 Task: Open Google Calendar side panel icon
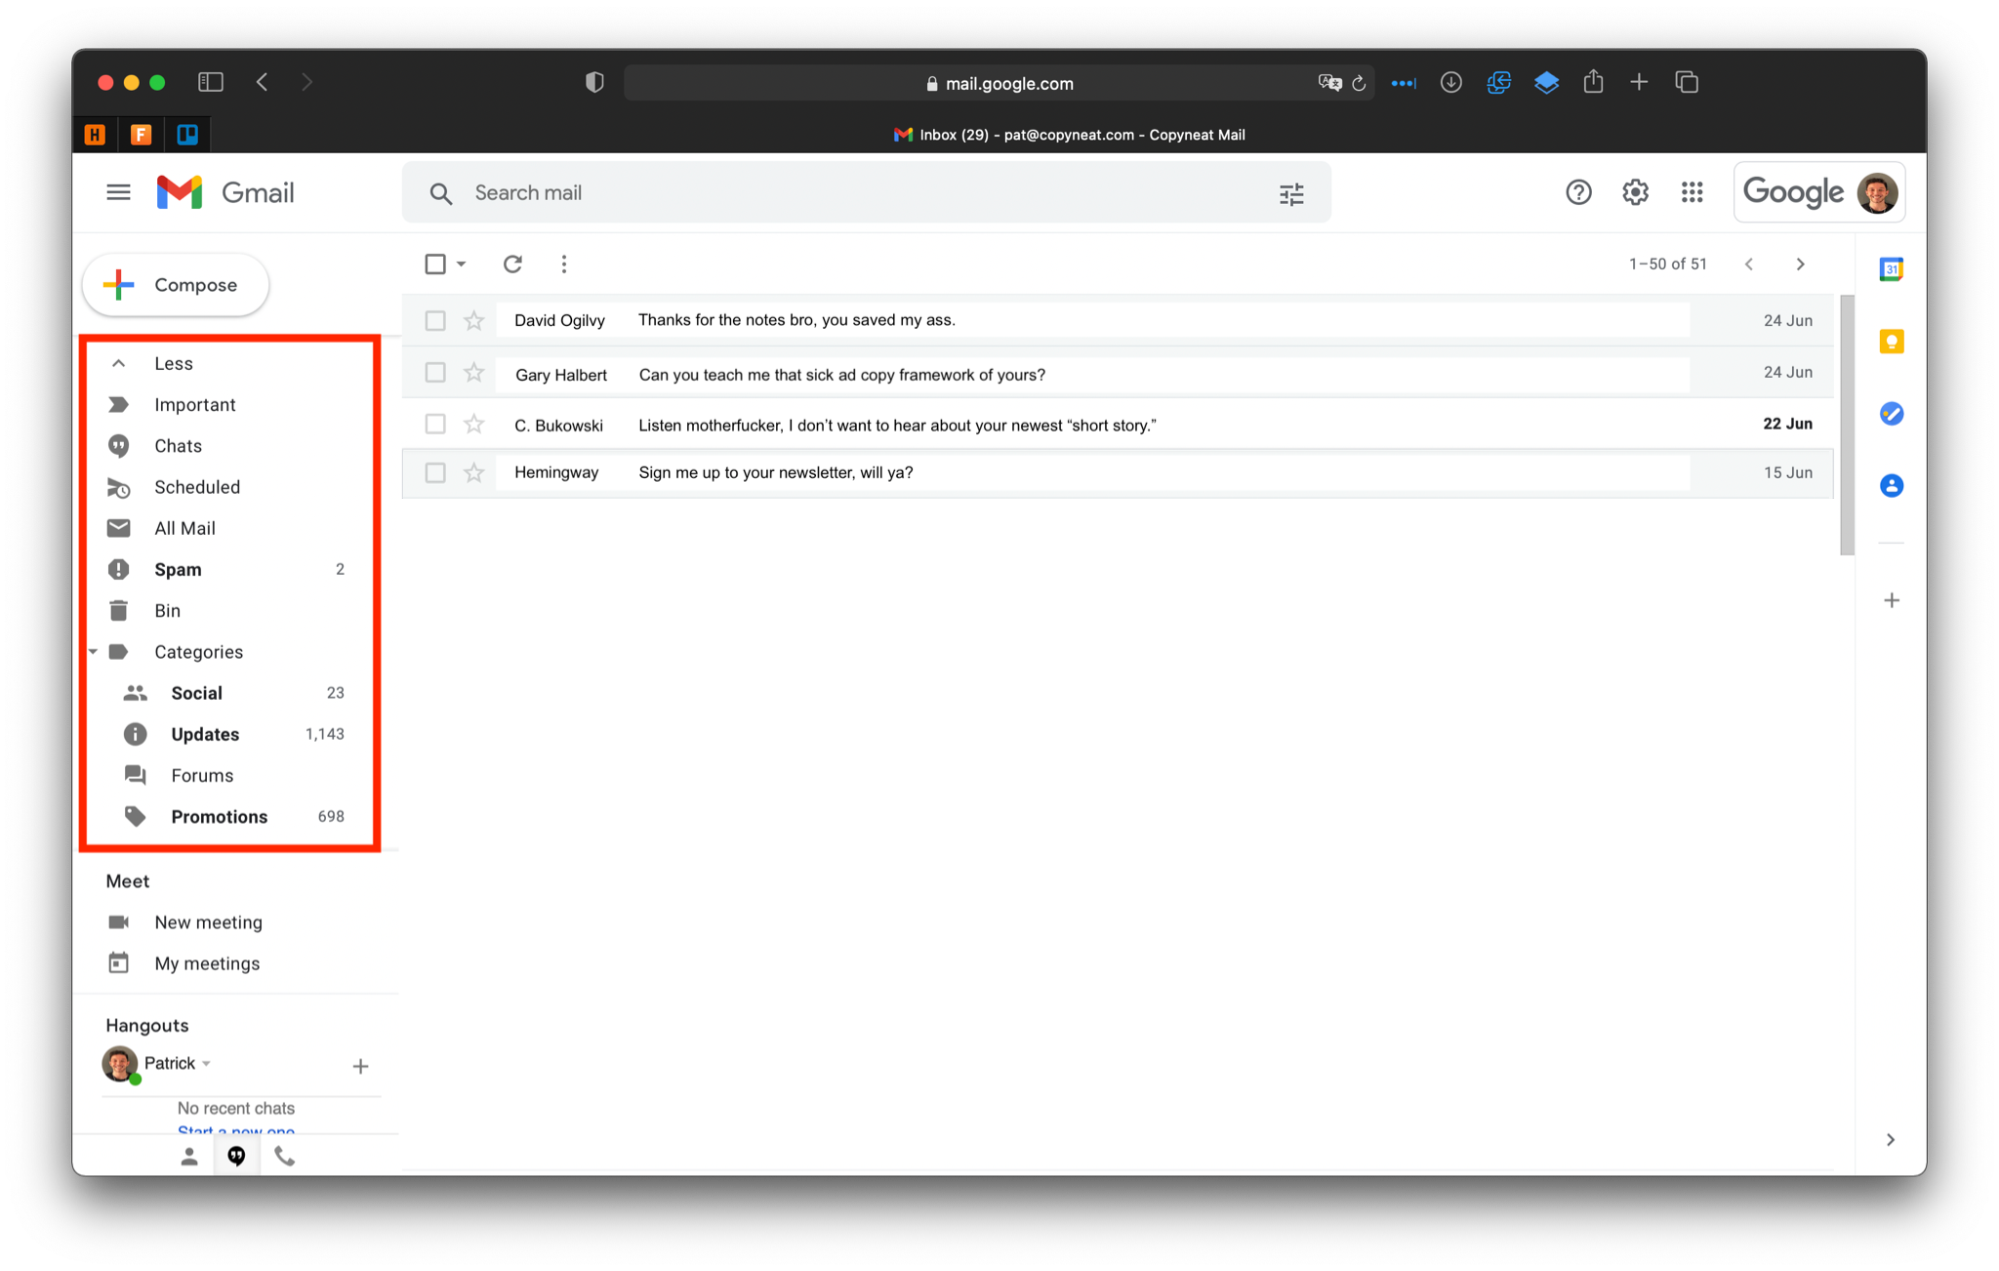(x=1890, y=269)
